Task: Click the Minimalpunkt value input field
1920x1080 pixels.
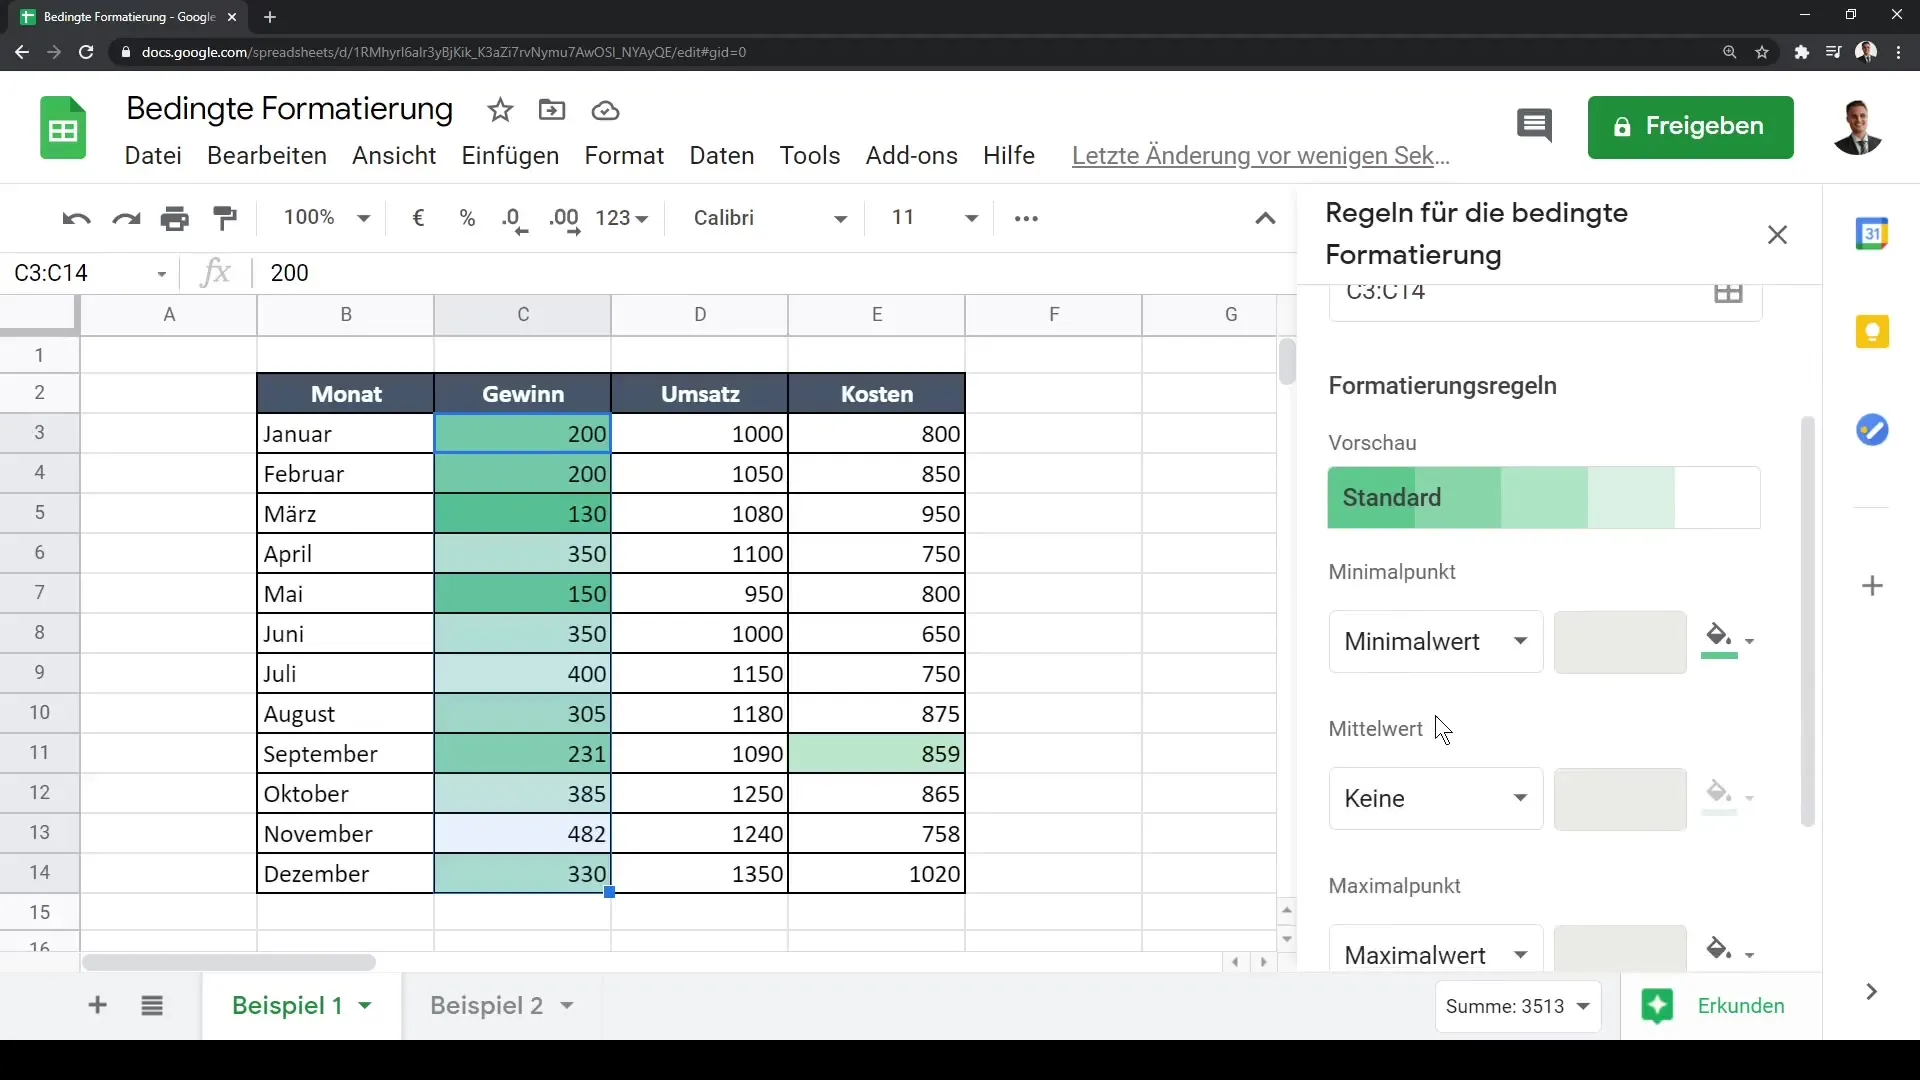Action: [x=1620, y=642]
